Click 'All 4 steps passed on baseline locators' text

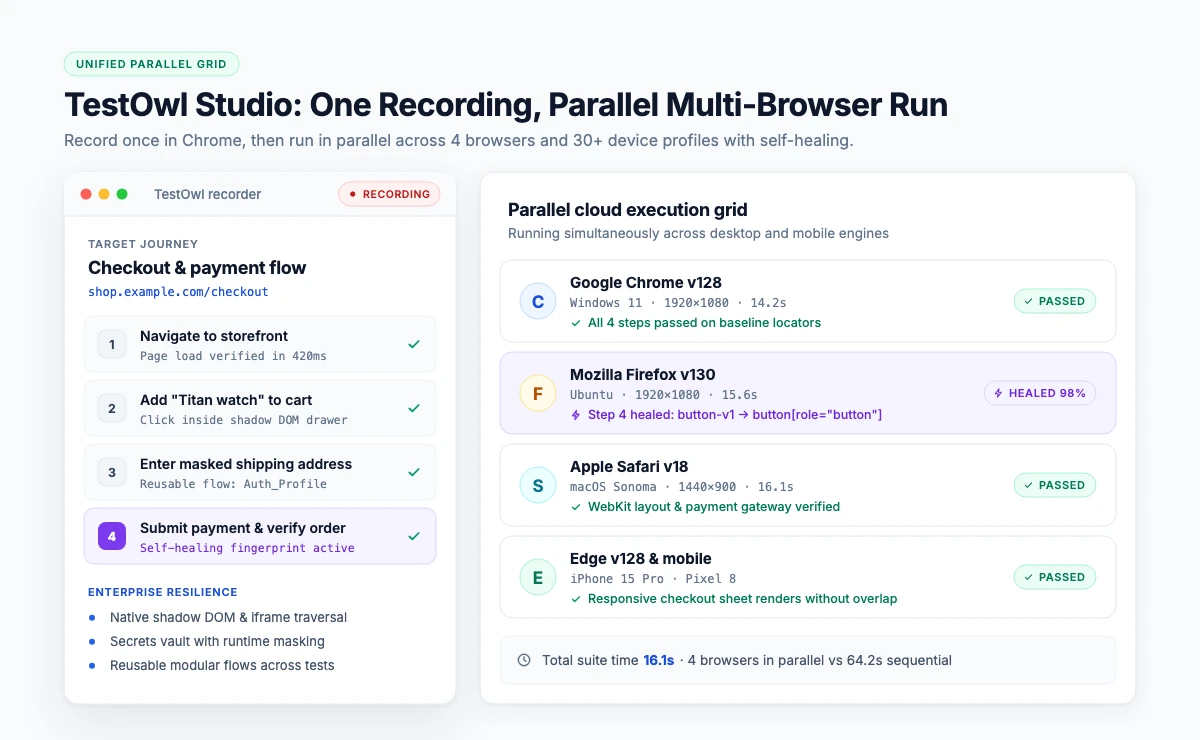pyautogui.click(x=704, y=323)
